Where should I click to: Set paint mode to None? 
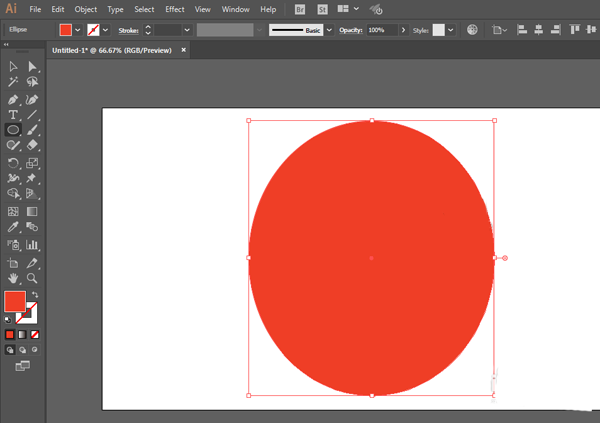click(x=35, y=334)
